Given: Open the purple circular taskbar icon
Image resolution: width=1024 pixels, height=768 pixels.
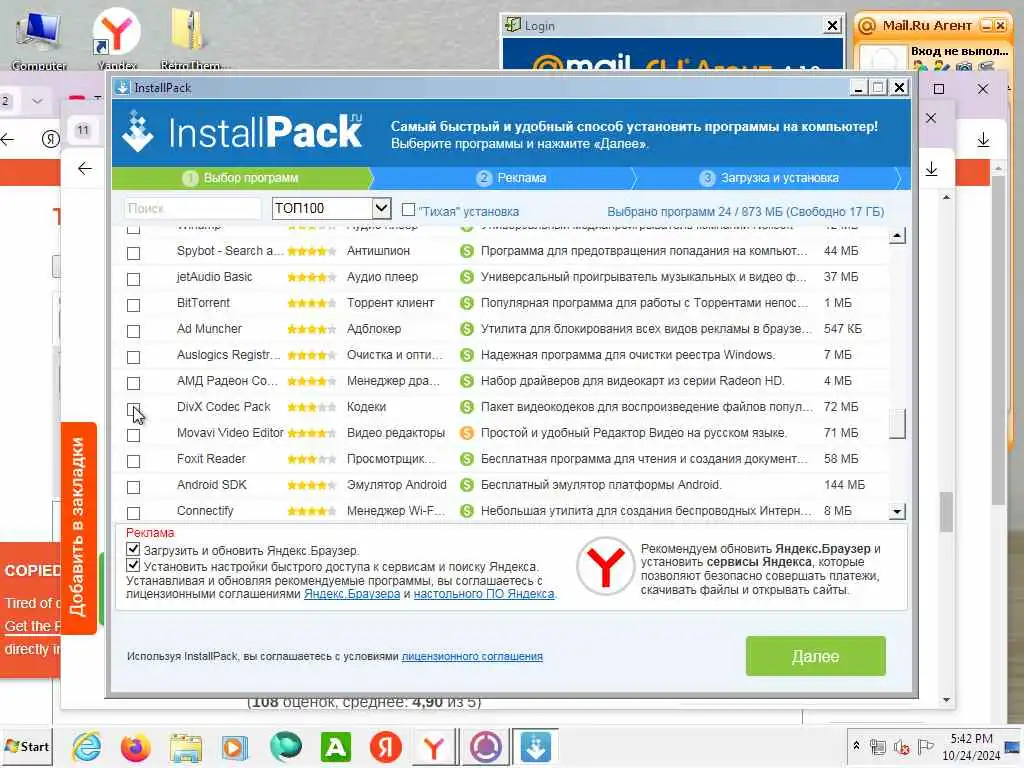Looking at the screenshot, I should coord(486,746).
